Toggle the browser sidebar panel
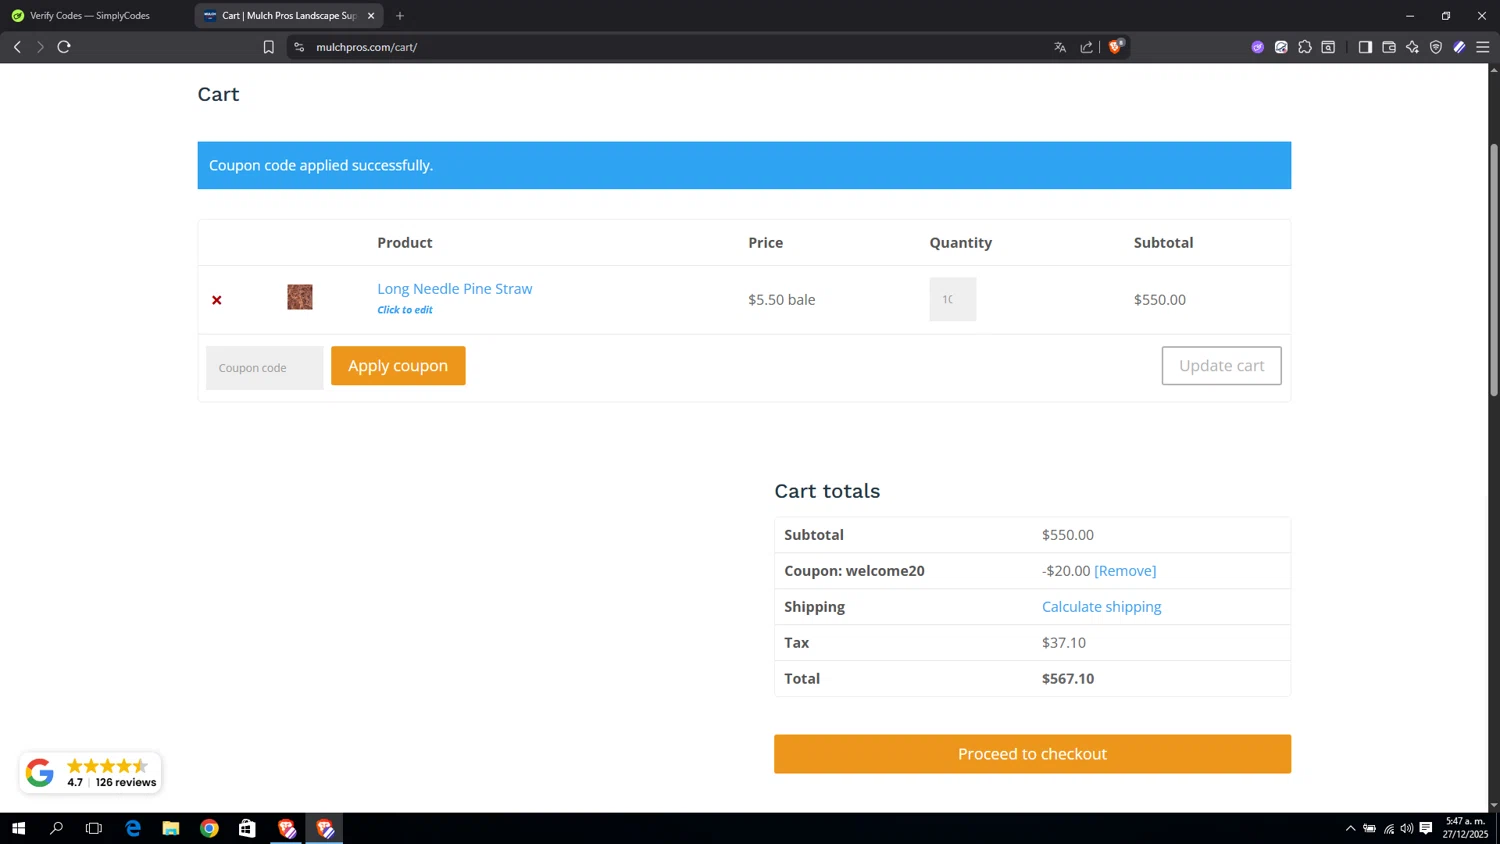 pyautogui.click(x=1365, y=47)
